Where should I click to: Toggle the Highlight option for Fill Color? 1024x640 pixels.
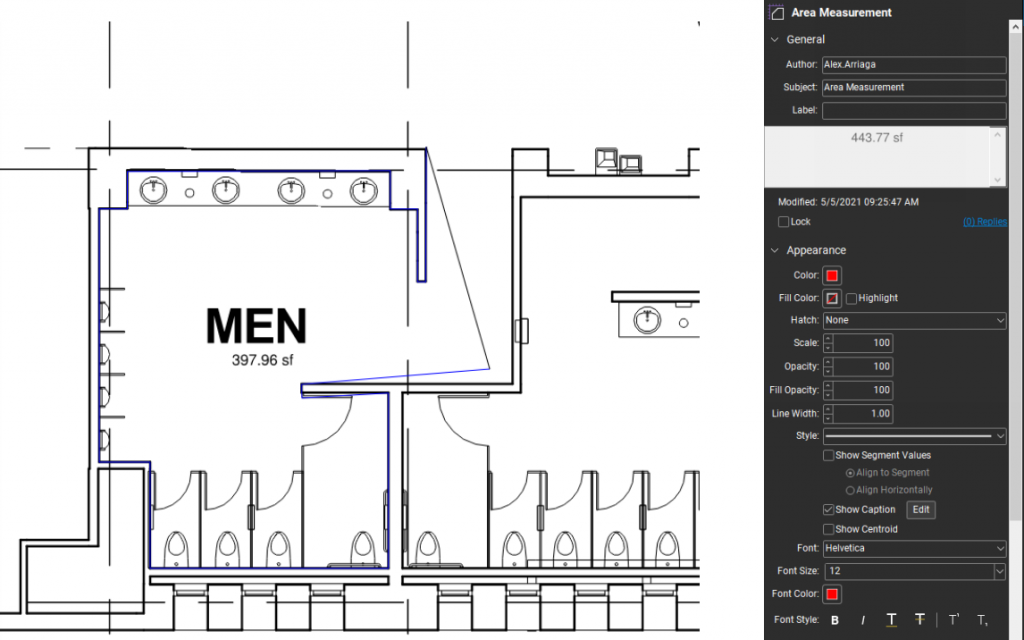(x=852, y=297)
